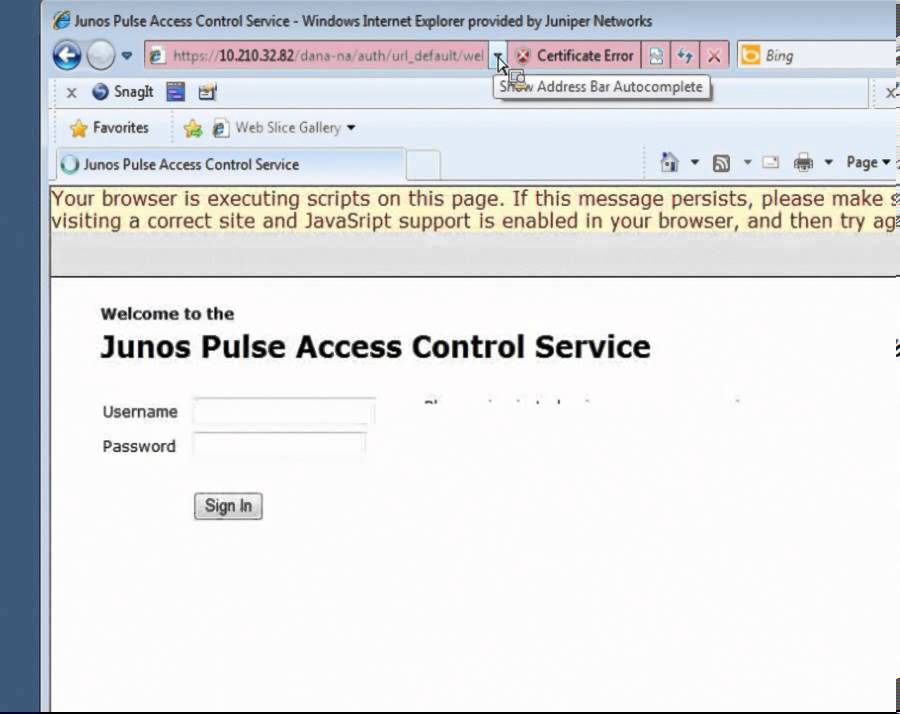This screenshot has width=900, height=714.
Task: Expand Web Slice Gallery dropdown arrow
Action: 351,127
